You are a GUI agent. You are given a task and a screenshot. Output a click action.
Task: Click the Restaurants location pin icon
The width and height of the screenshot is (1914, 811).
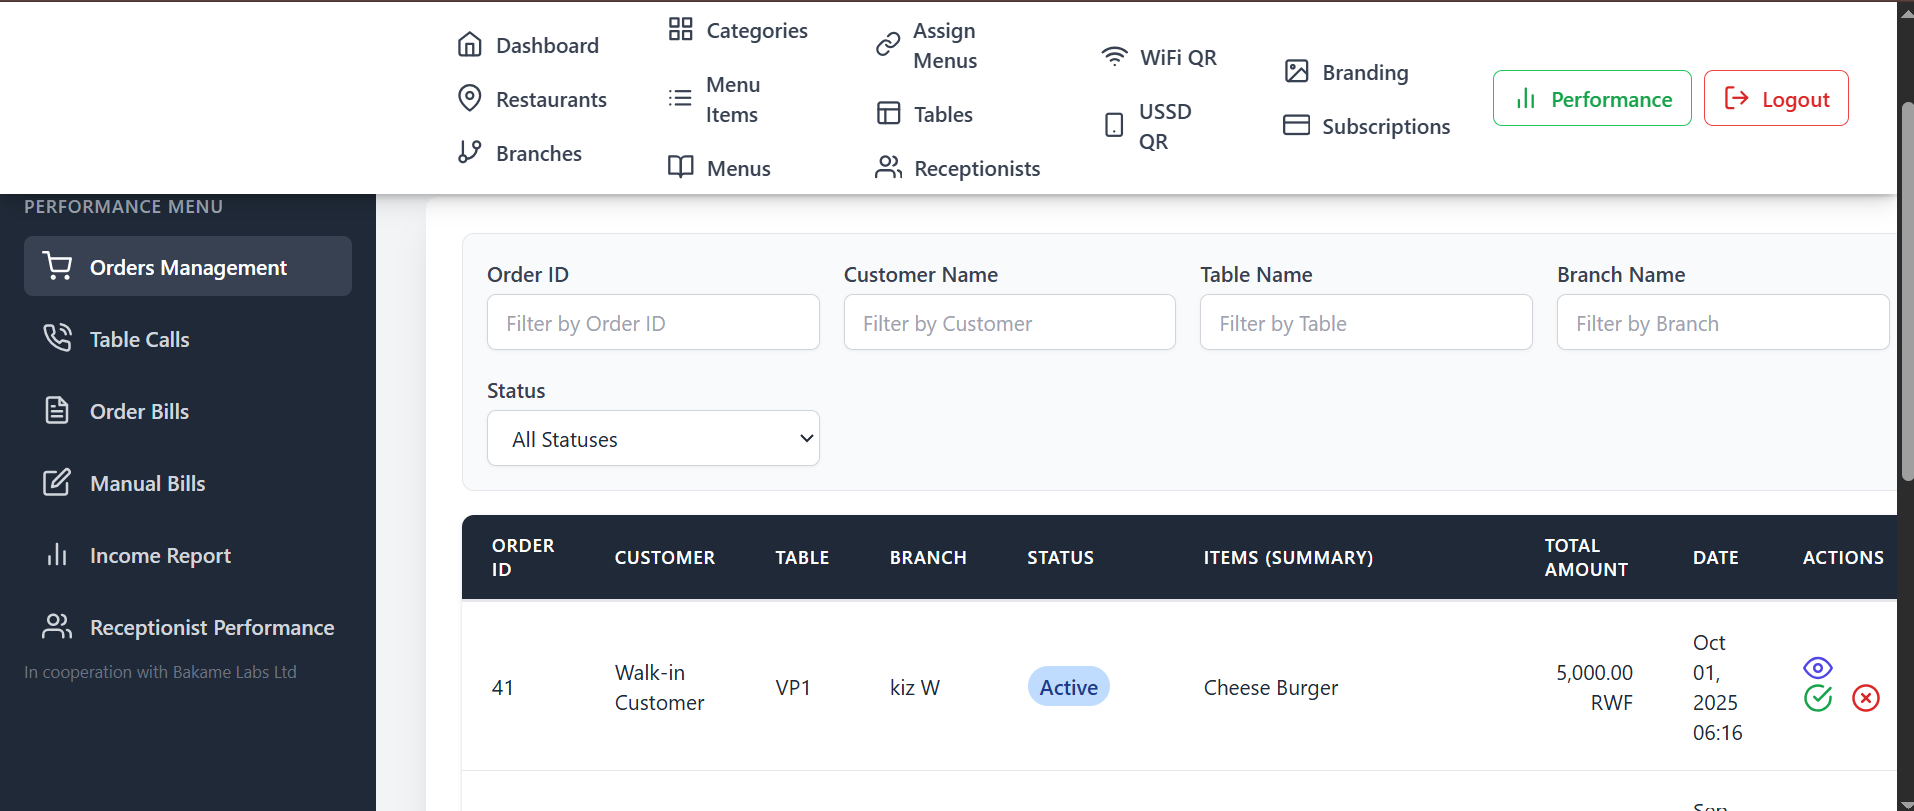469,99
